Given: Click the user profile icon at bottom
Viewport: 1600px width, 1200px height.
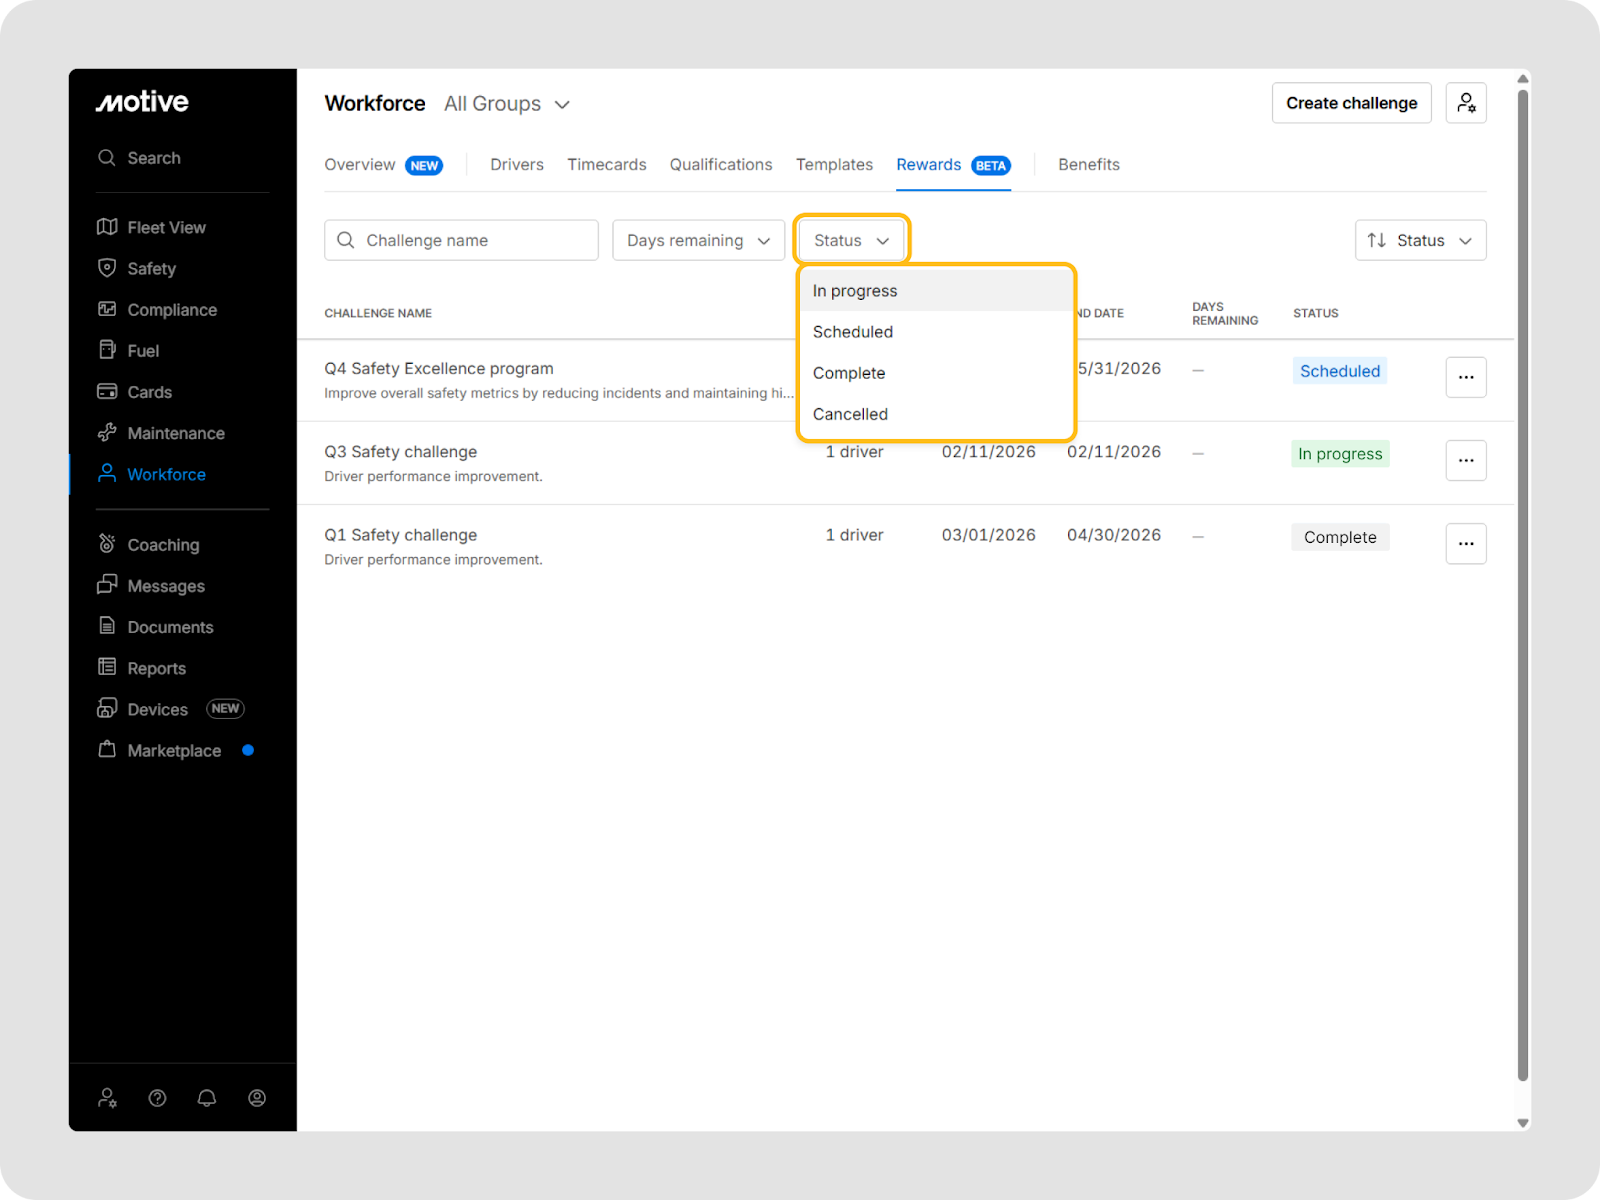Looking at the screenshot, I should pyautogui.click(x=257, y=1098).
